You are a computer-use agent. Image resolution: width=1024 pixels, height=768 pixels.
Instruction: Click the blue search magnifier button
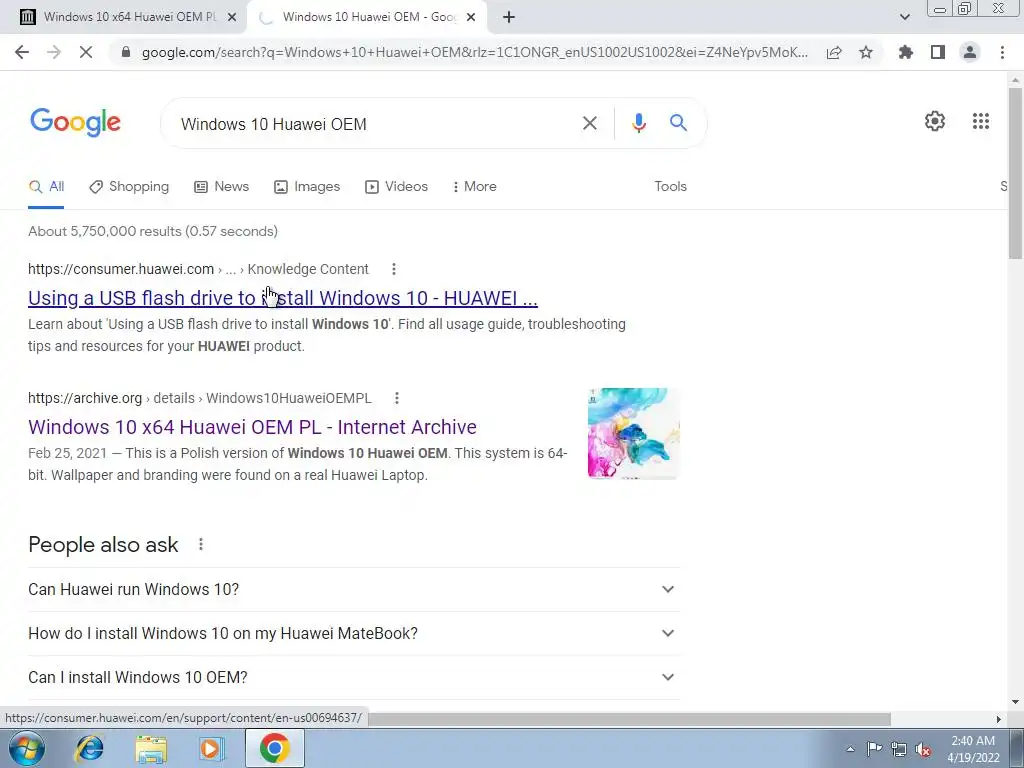(678, 122)
